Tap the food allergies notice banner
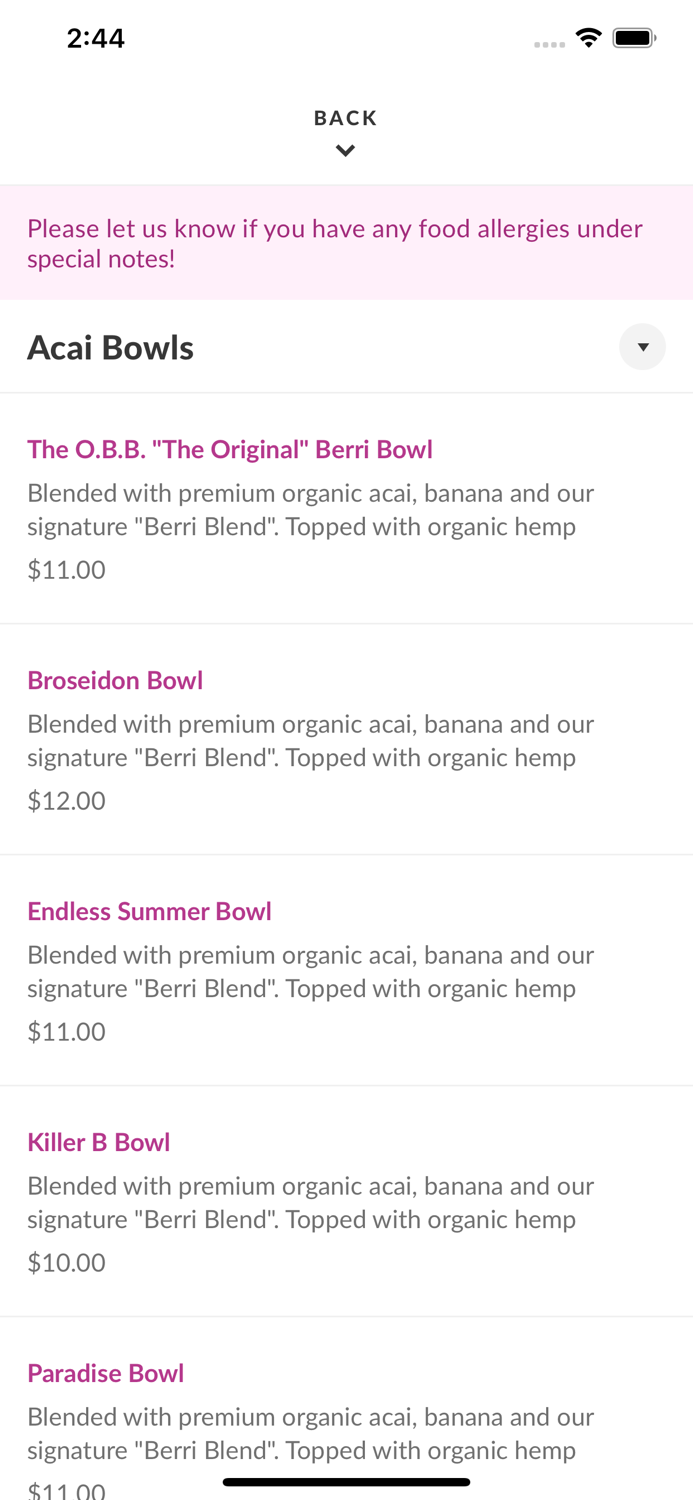 pyautogui.click(x=346, y=242)
